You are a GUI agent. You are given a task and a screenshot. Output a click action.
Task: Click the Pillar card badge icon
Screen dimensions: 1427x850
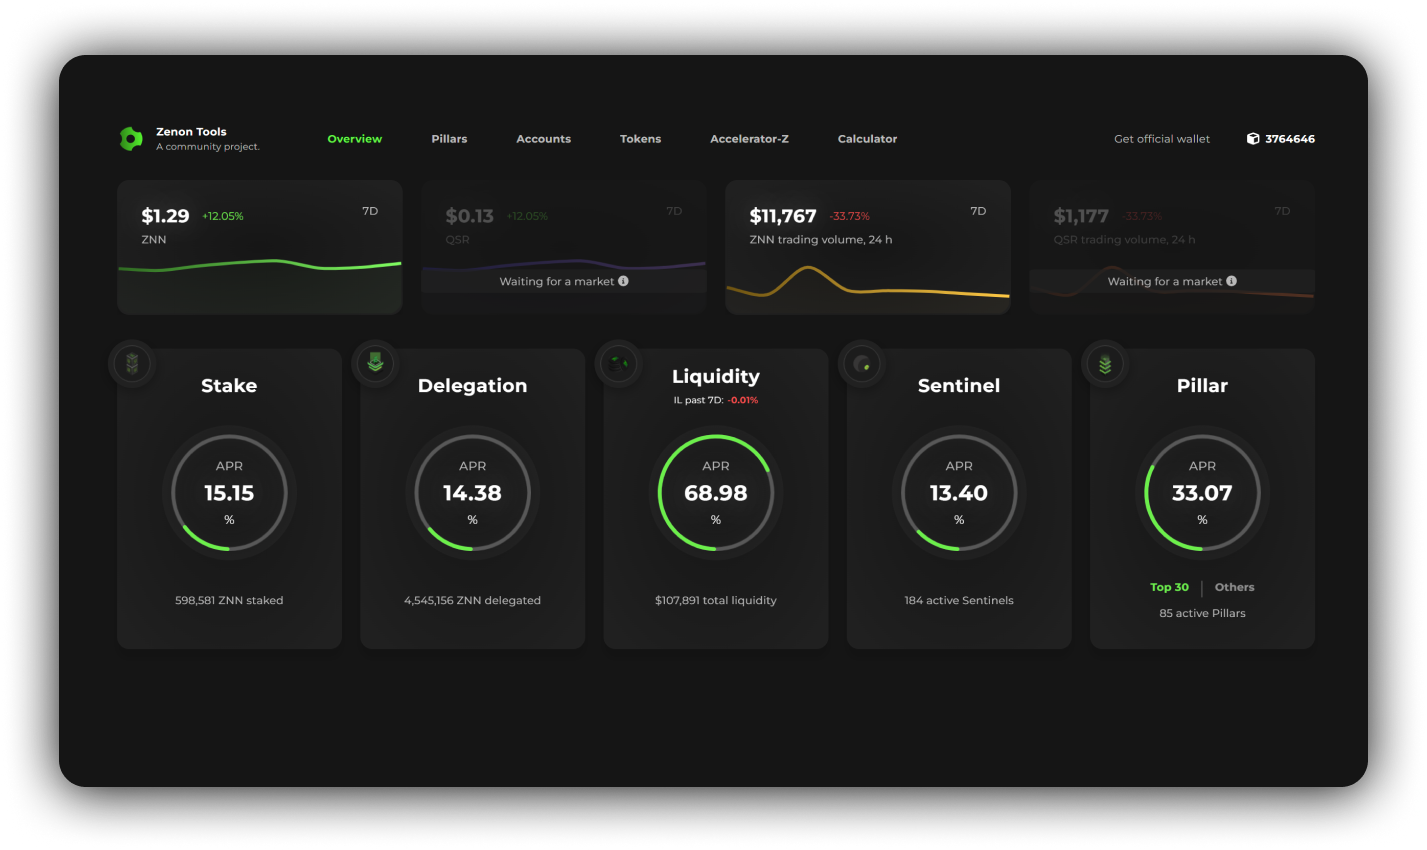(1104, 364)
